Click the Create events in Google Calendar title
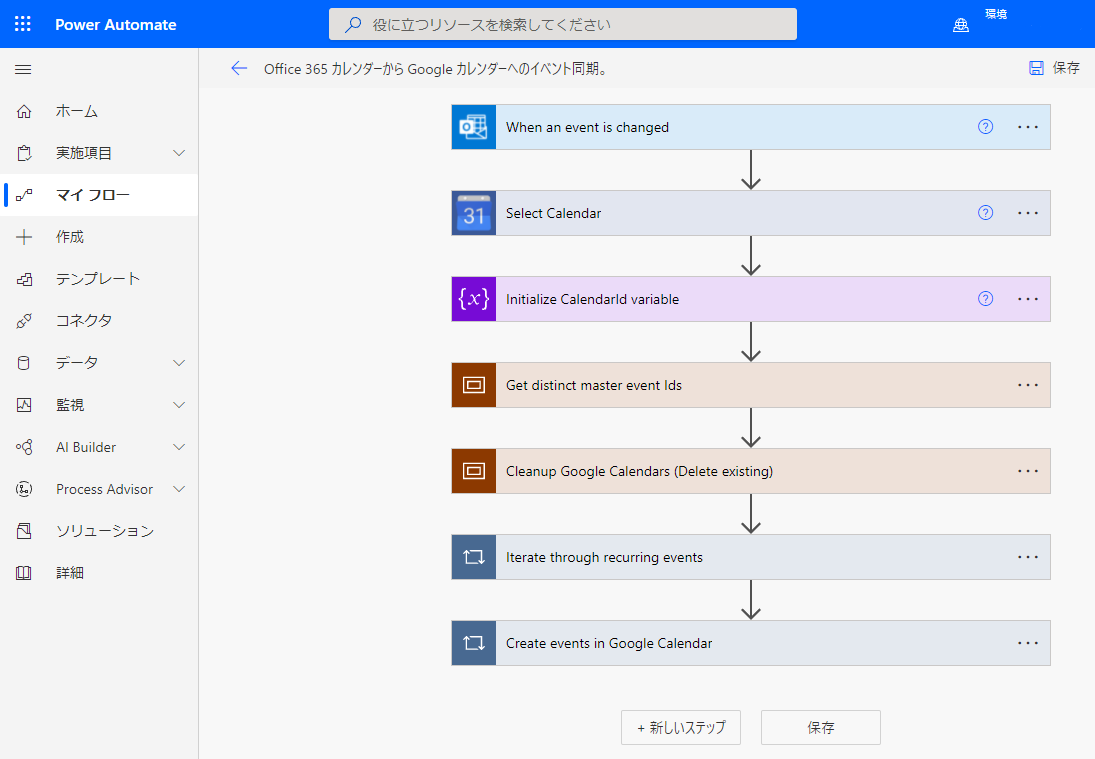This screenshot has width=1095, height=759. pos(609,643)
